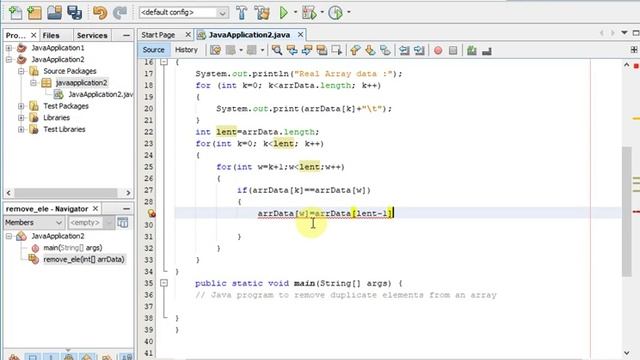Select JavaApplication2.java file in project tree
This screenshot has height=360, width=640.
click(x=100, y=94)
